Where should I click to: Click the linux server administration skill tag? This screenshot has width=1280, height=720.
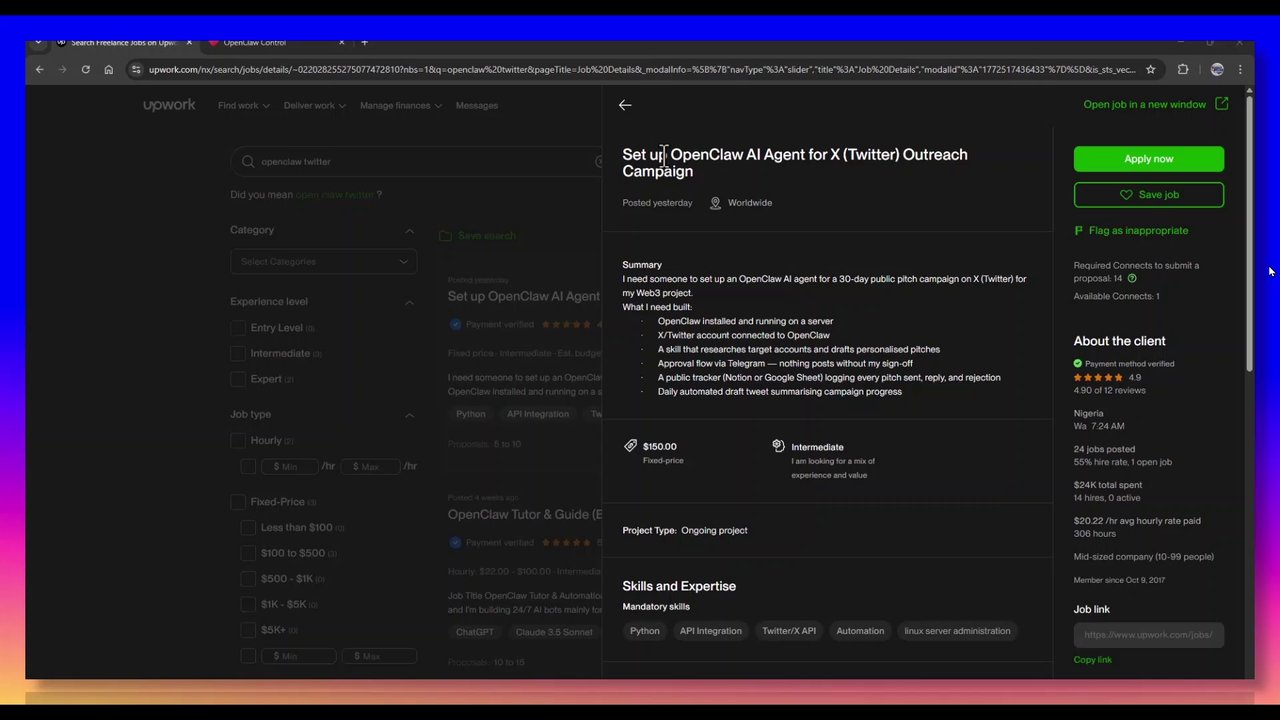pyautogui.click(x=957, y=631)
